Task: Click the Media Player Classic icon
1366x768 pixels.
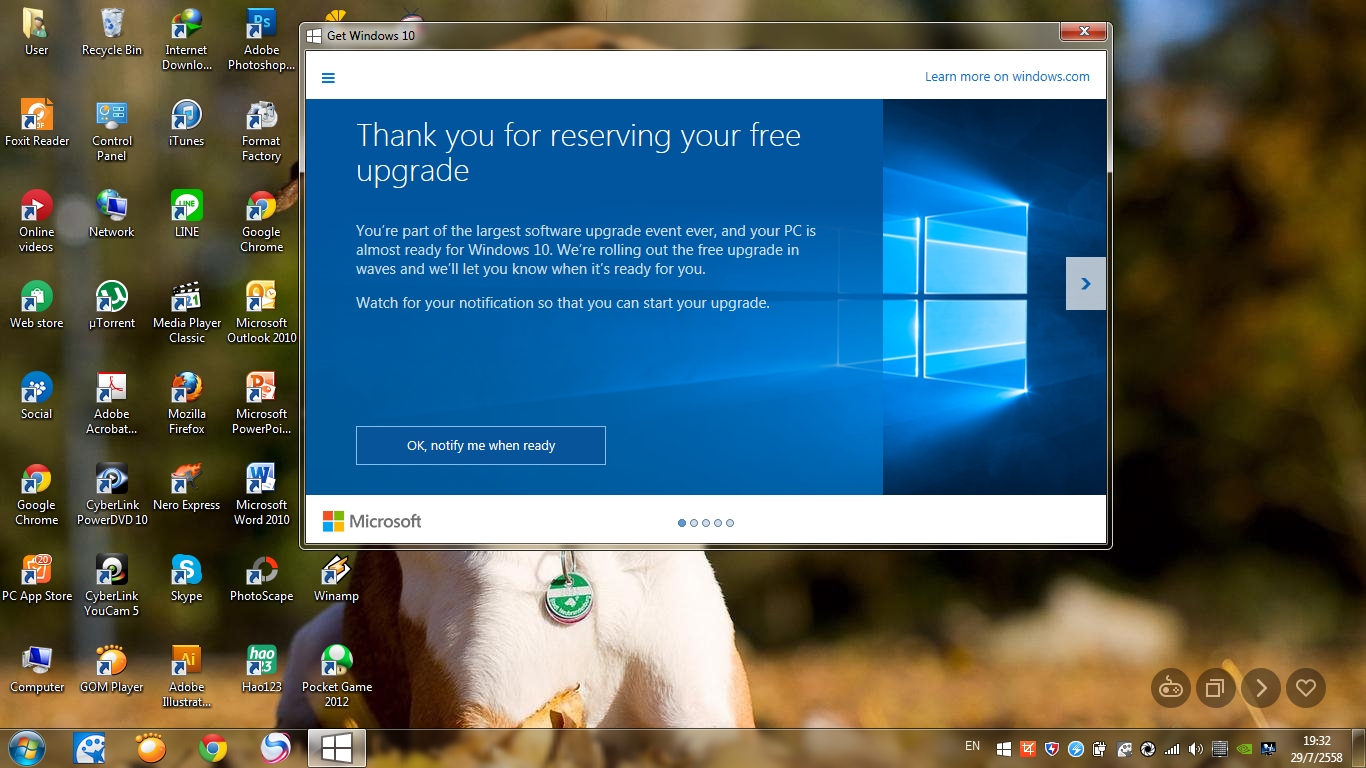Action: [x=187, y=312]
